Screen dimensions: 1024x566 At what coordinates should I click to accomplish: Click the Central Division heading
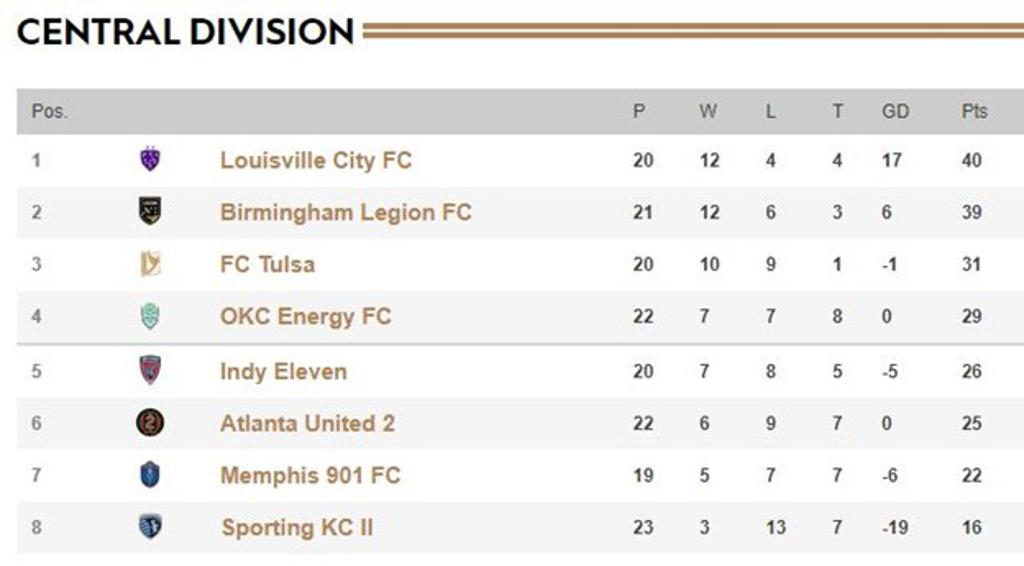click(x=186, y=32)
